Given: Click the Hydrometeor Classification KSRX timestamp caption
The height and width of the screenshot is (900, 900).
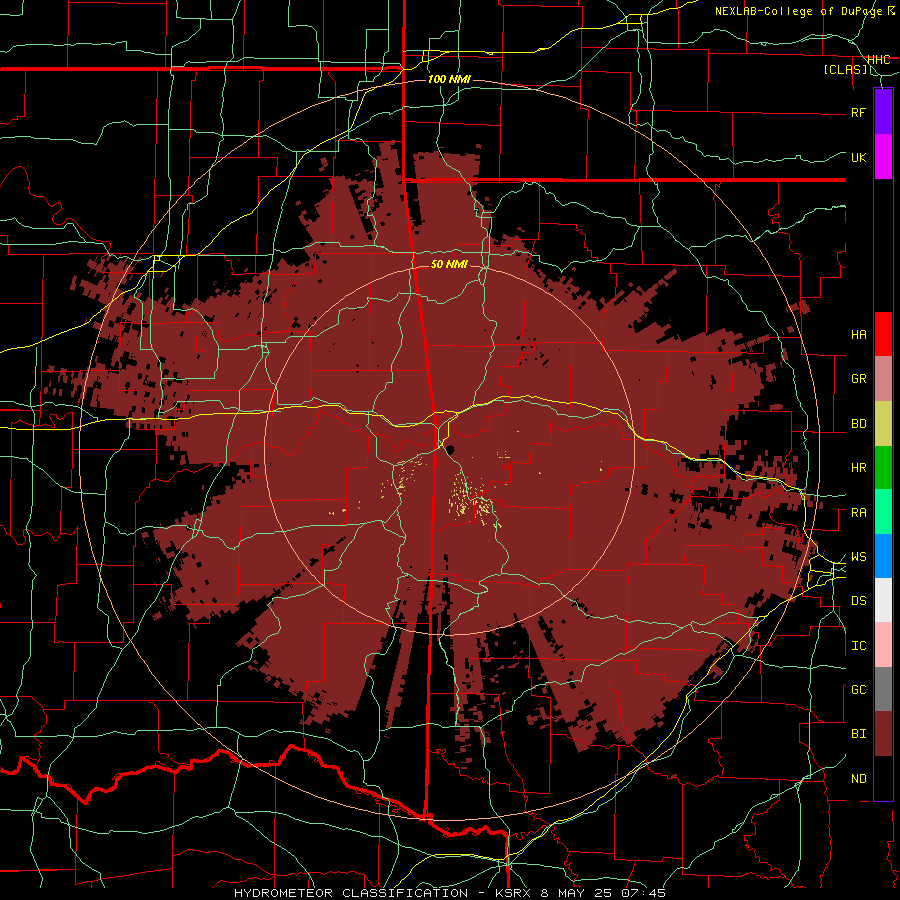Looking at the screenshot, I should point(450,893).
